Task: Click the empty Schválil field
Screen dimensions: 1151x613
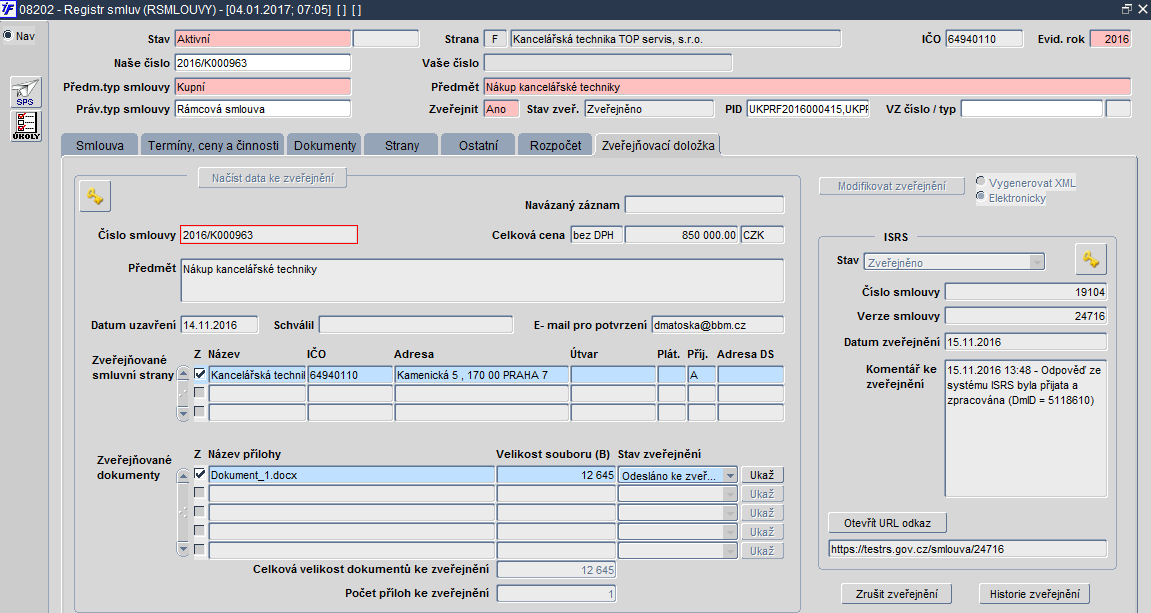Action: [416, 324]
